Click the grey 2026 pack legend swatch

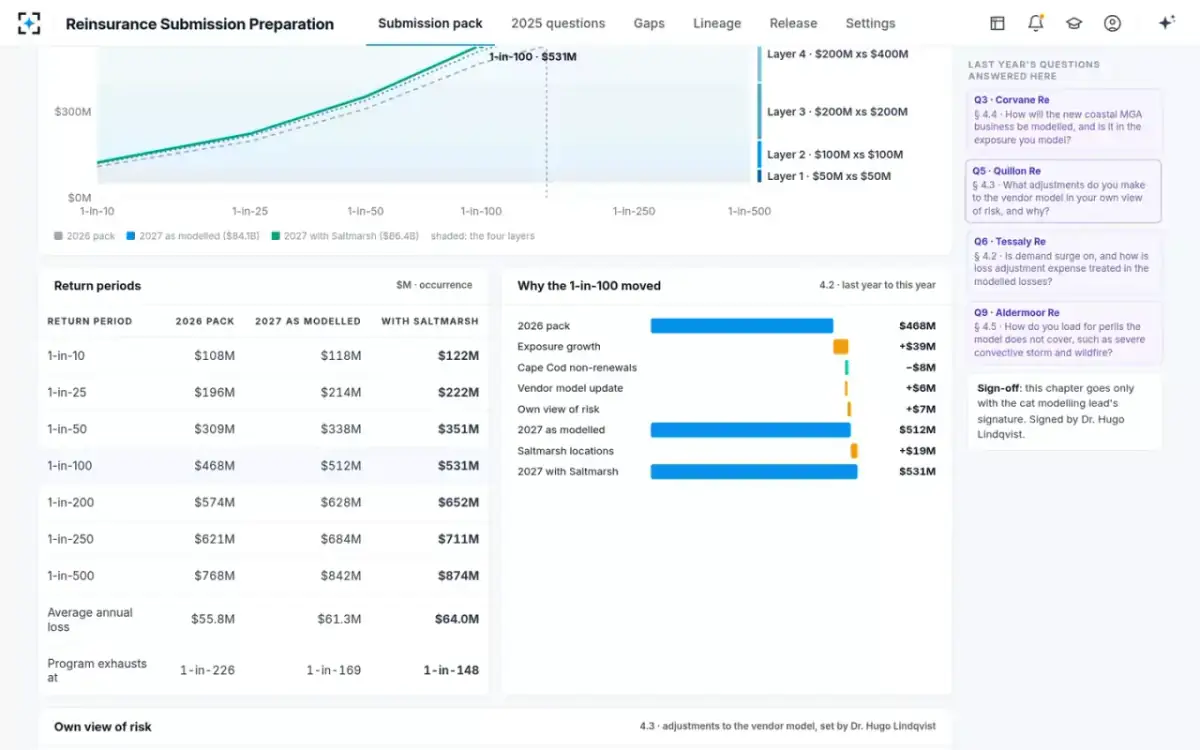click(x=58, y=236)
